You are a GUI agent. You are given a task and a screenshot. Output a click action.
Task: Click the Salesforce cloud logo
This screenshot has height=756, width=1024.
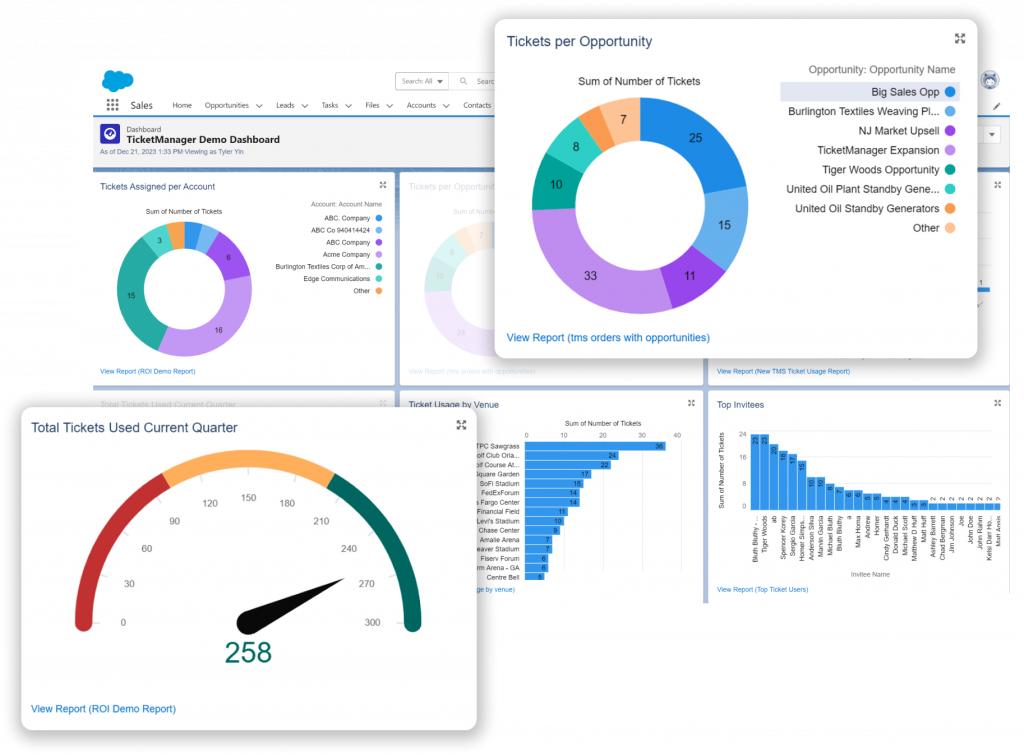point(118,80)
